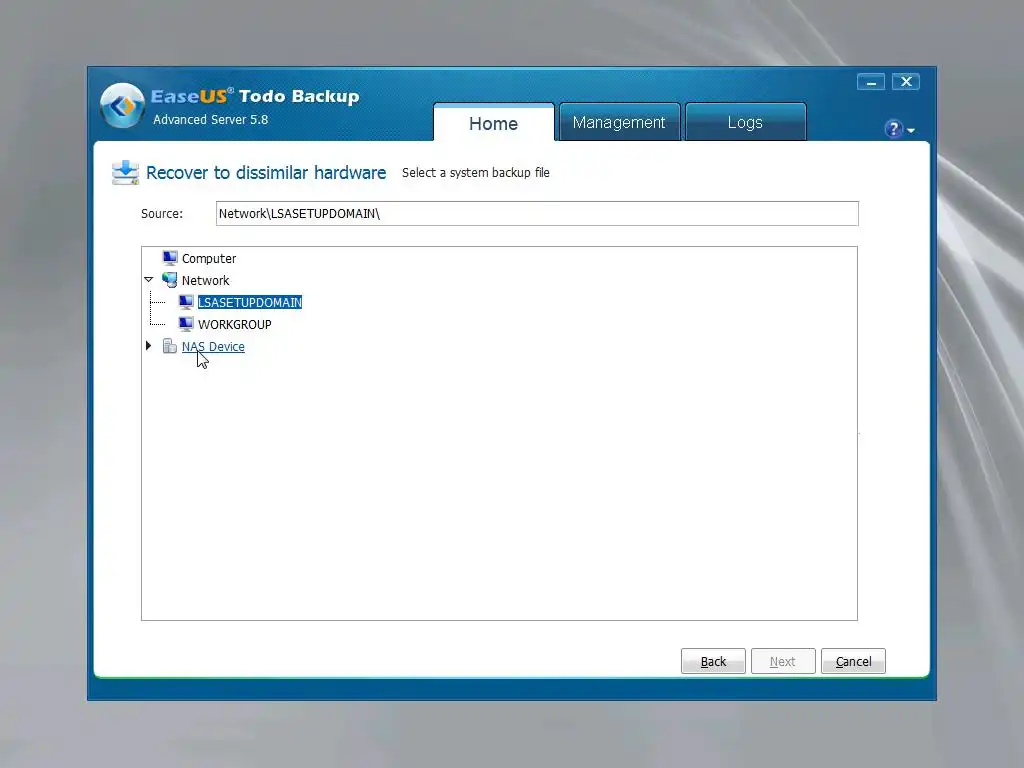Select the NAS Device entry
The height and width of the screenshot is (768, 1024).
tap(213, 347)
